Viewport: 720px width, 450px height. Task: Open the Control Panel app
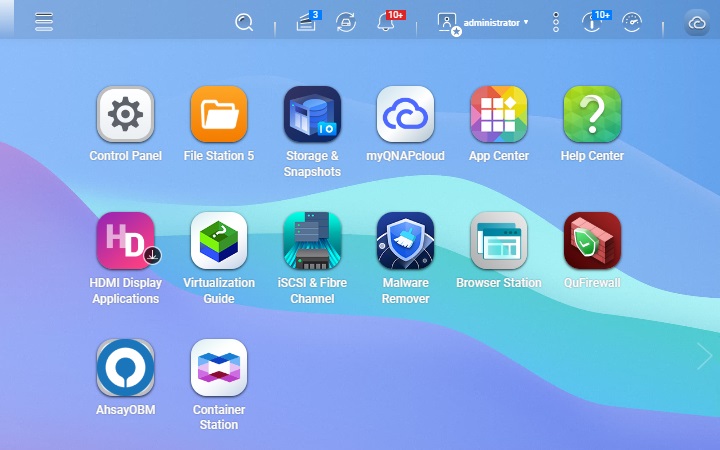pyautogui.click(x=125, y=115)
